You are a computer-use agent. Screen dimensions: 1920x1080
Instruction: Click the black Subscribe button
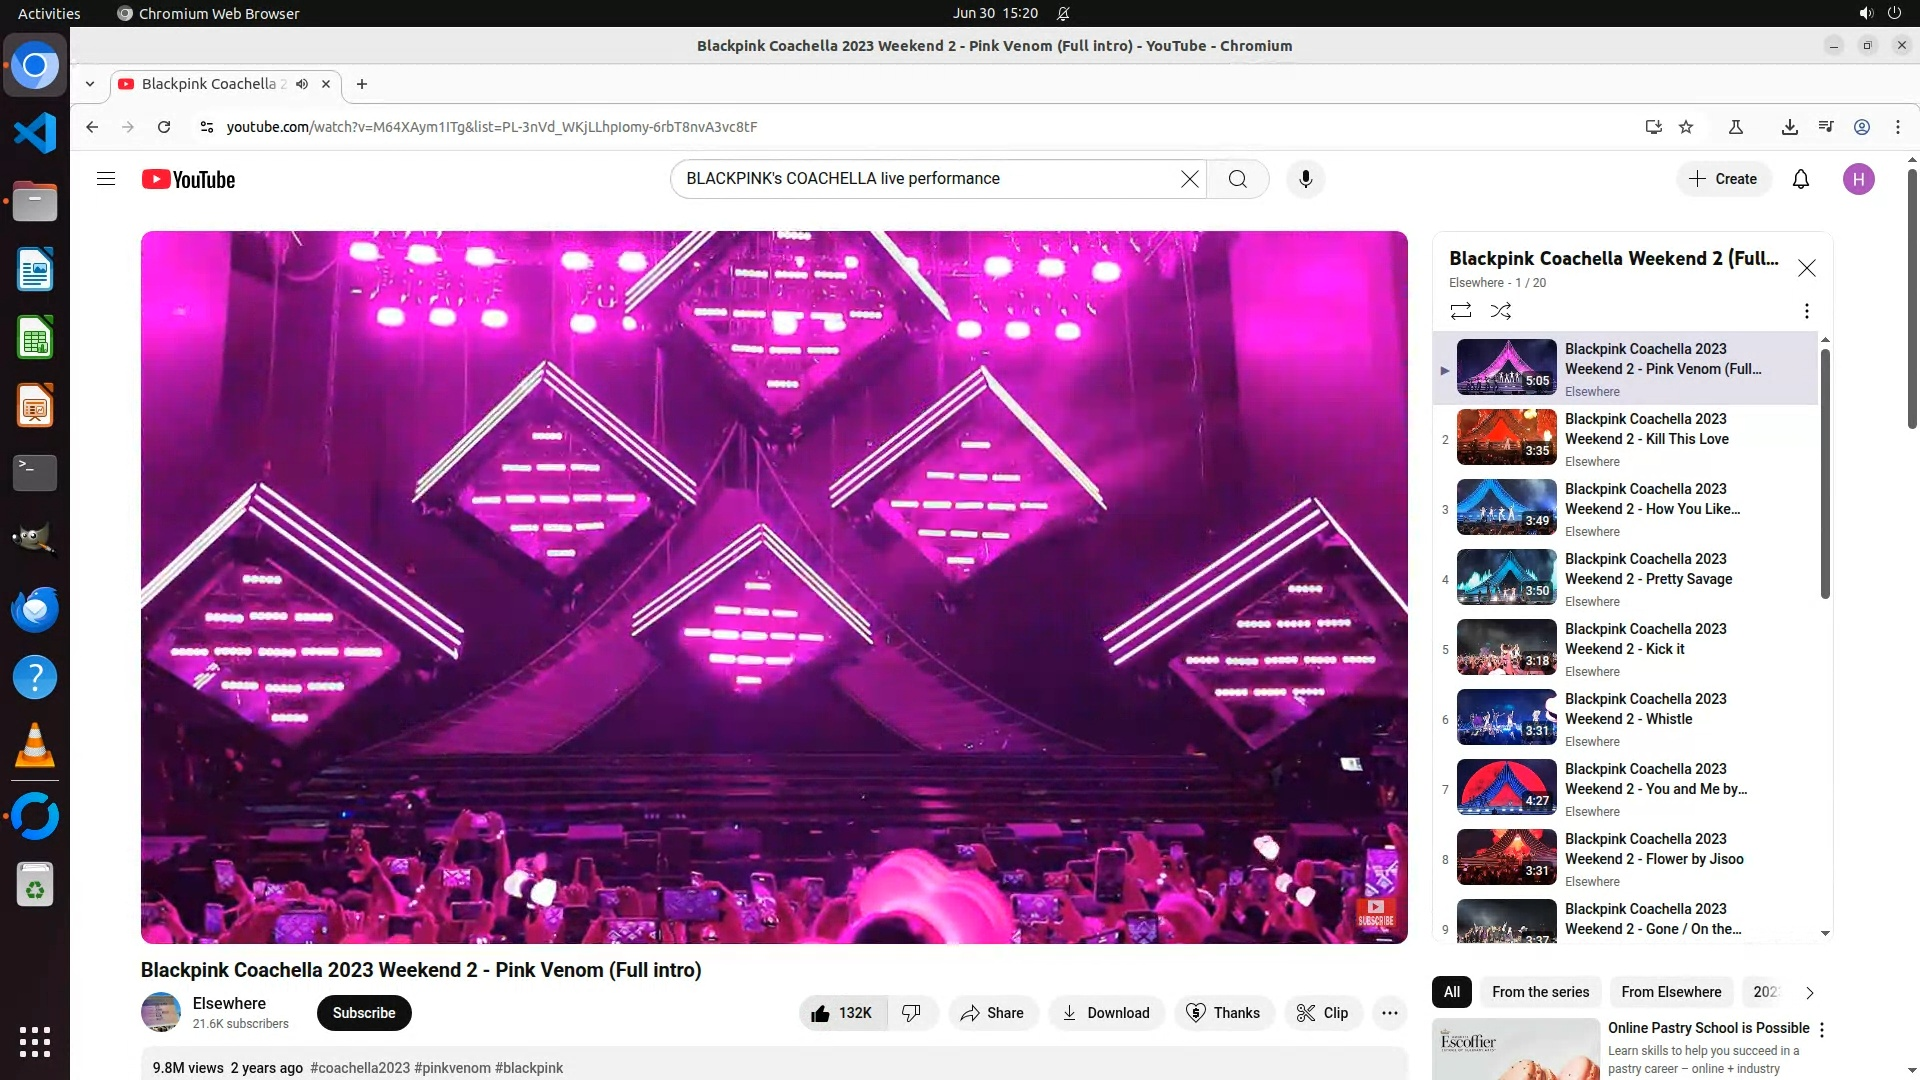pos(364,1013)
